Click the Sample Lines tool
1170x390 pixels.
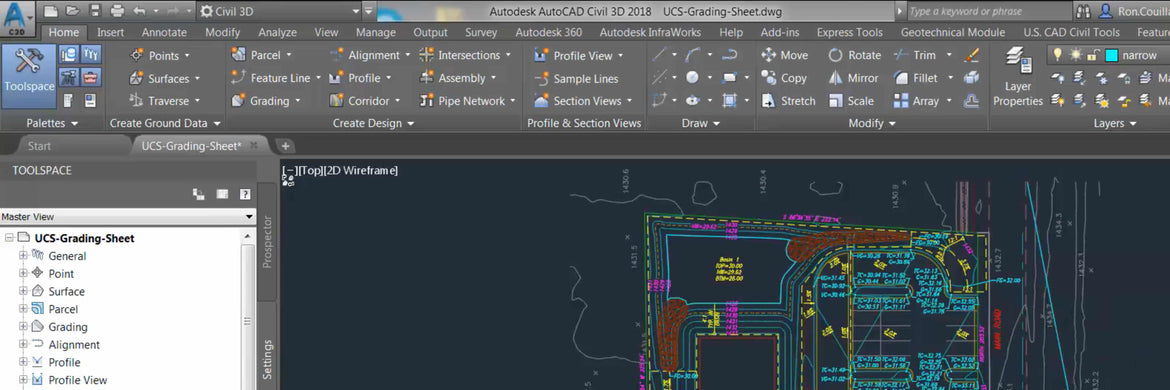[576, 78]
